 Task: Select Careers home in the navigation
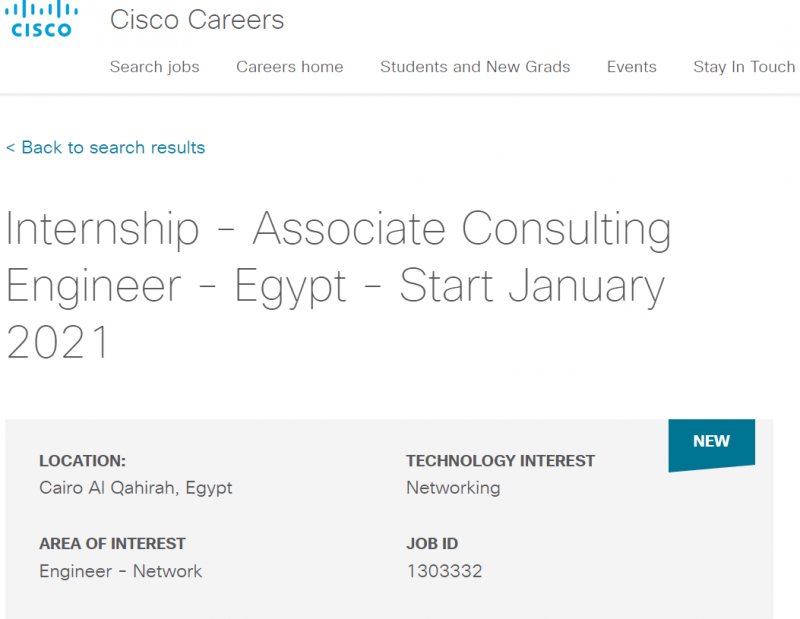tap(289, 67)
